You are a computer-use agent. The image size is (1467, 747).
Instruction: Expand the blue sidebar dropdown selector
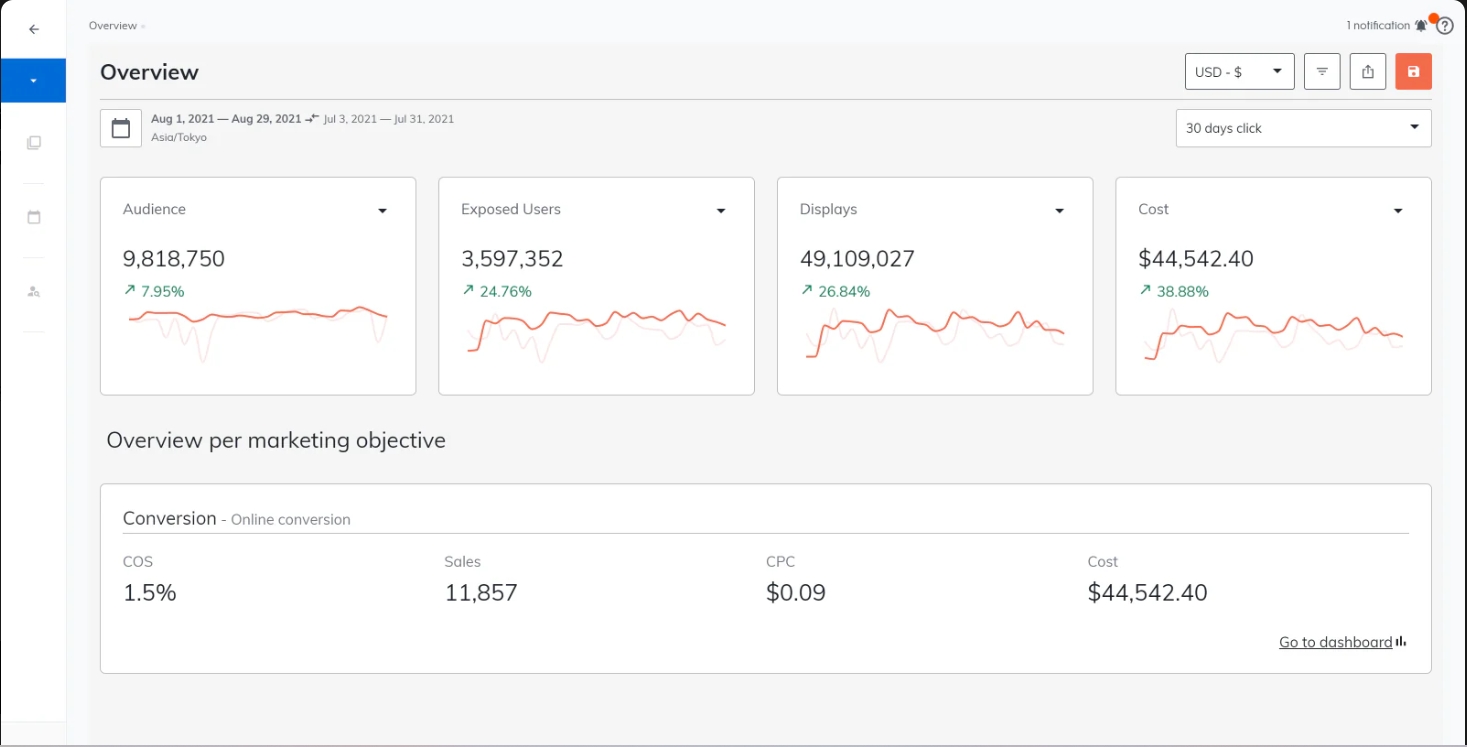click(33, 80)
